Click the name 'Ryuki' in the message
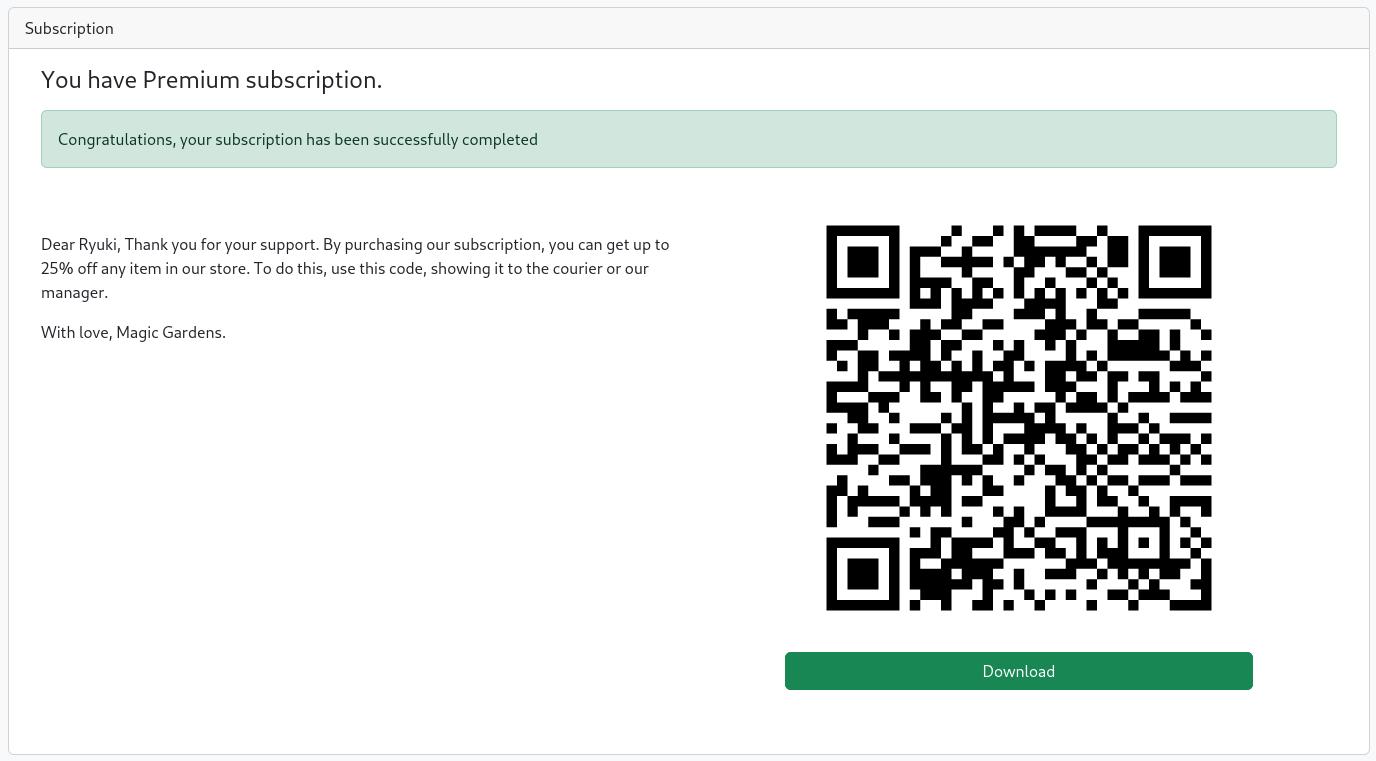This screenshot has width=1376, height=761. click(99, 244)
